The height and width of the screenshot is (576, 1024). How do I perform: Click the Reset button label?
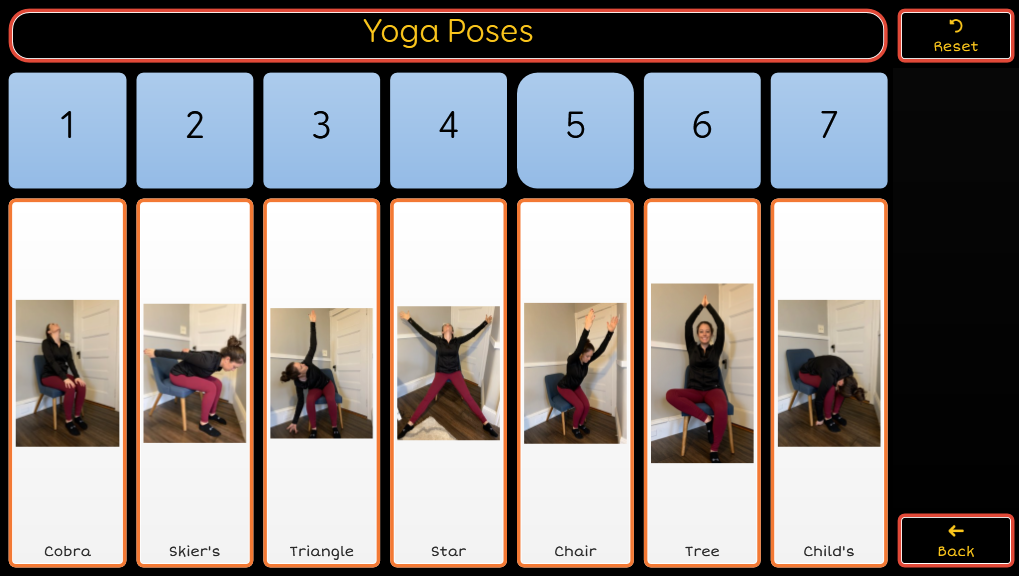pos(955,46)
